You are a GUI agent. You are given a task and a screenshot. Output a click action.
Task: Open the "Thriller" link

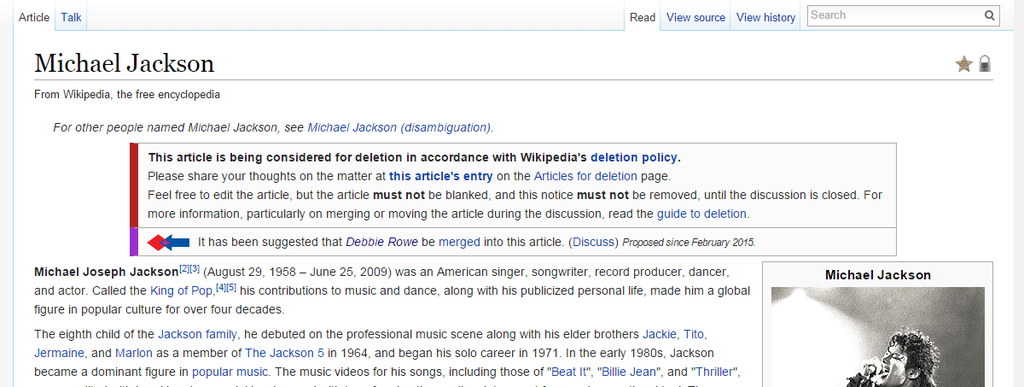(x=714, y=372)
